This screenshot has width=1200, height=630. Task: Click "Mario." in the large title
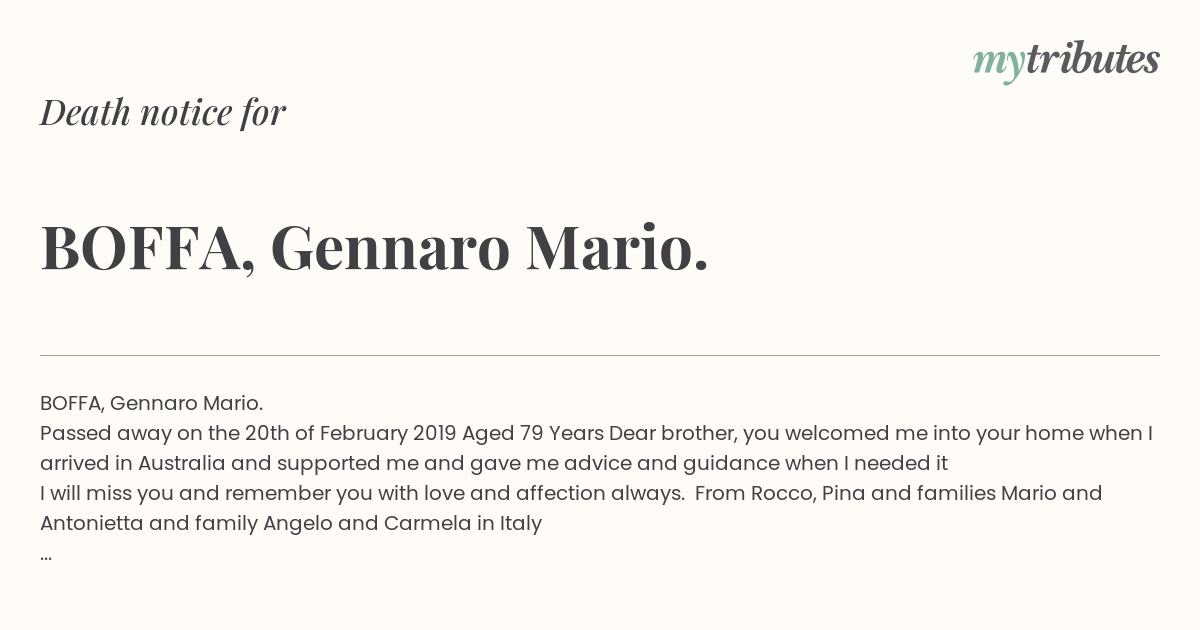click(617, 248)
